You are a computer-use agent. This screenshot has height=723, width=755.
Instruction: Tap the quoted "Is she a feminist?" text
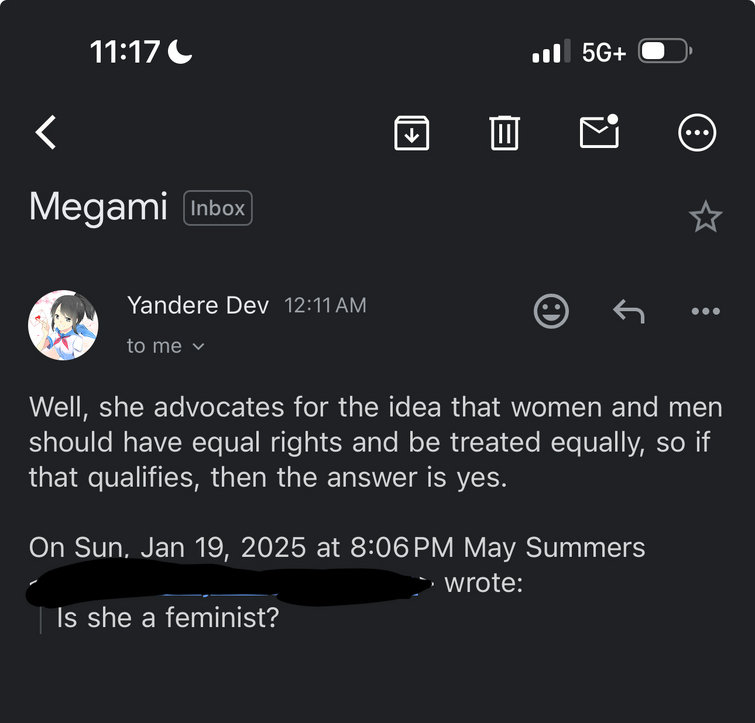click(167, 618)
